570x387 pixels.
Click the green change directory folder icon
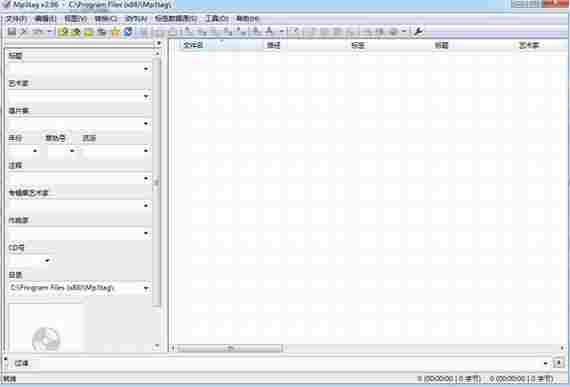point(63,32)
